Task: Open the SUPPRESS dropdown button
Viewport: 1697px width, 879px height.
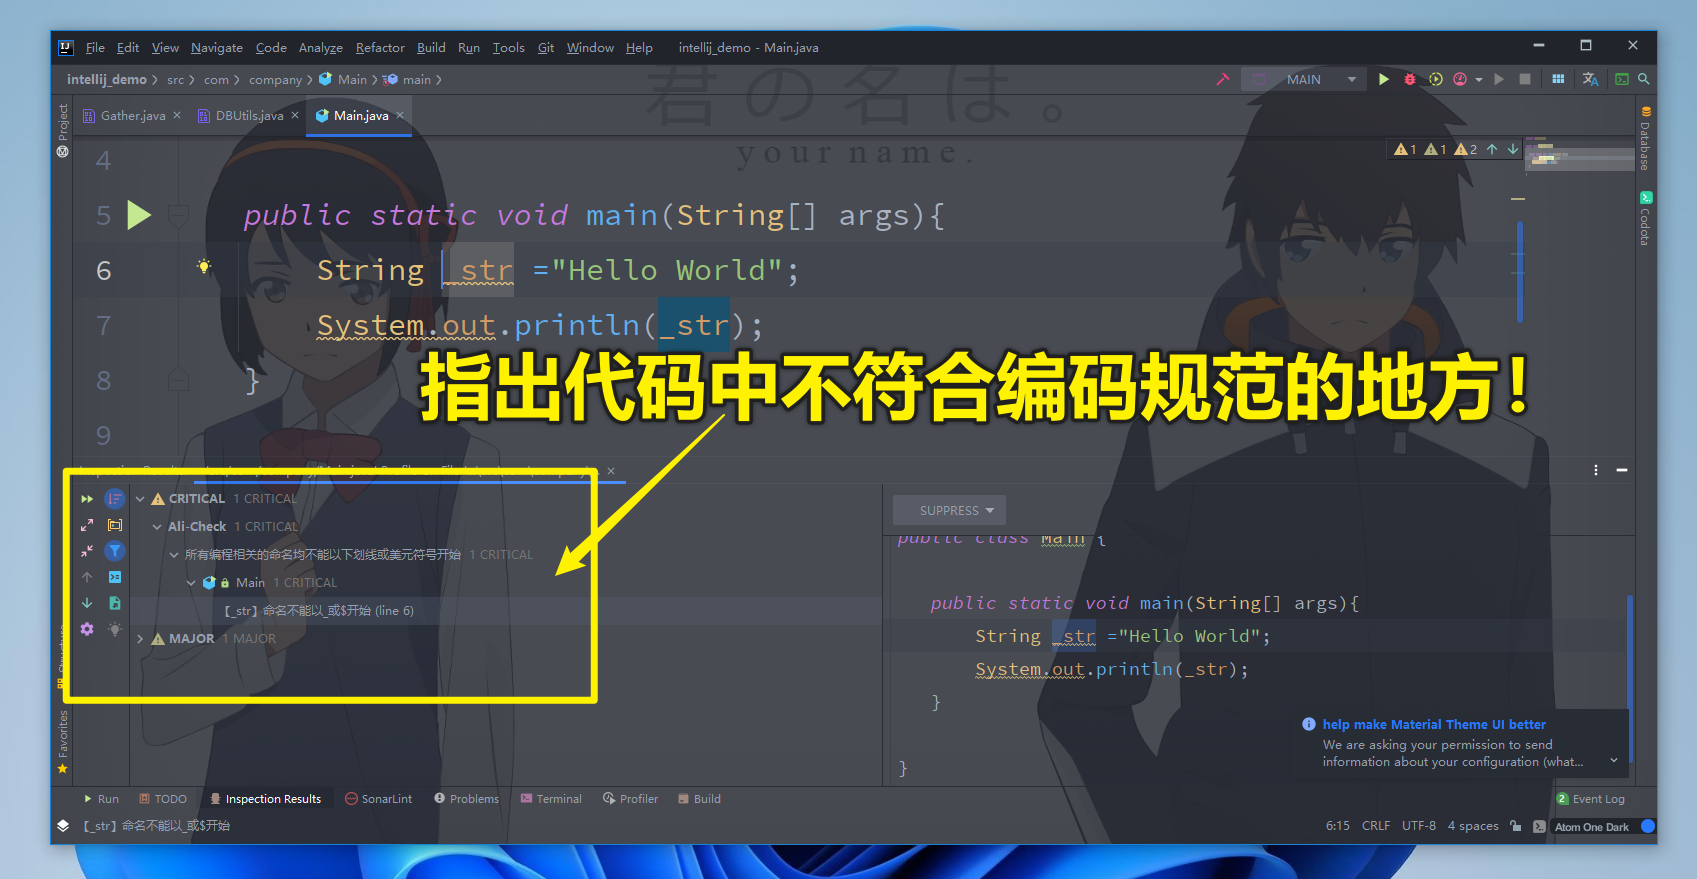Action: coord(949,510)
